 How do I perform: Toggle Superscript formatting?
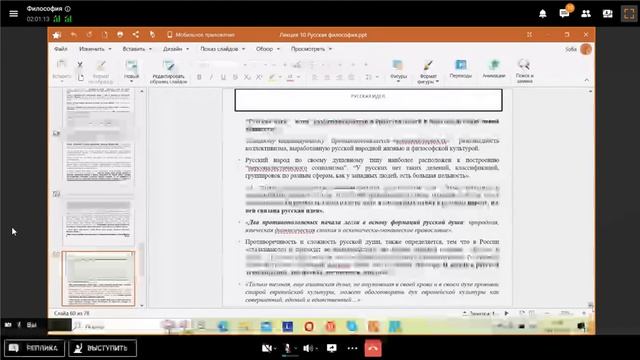tap(259, 77)
